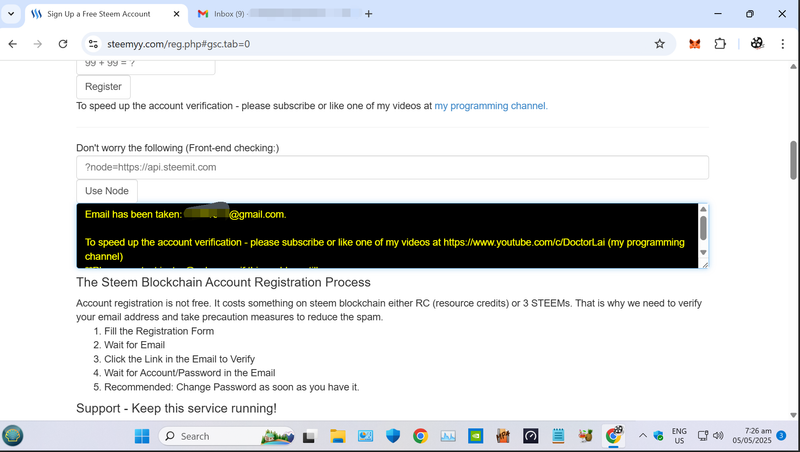Screen dimensions: 800x452
Task: Show hidden system tray icons
Action: 643,436
